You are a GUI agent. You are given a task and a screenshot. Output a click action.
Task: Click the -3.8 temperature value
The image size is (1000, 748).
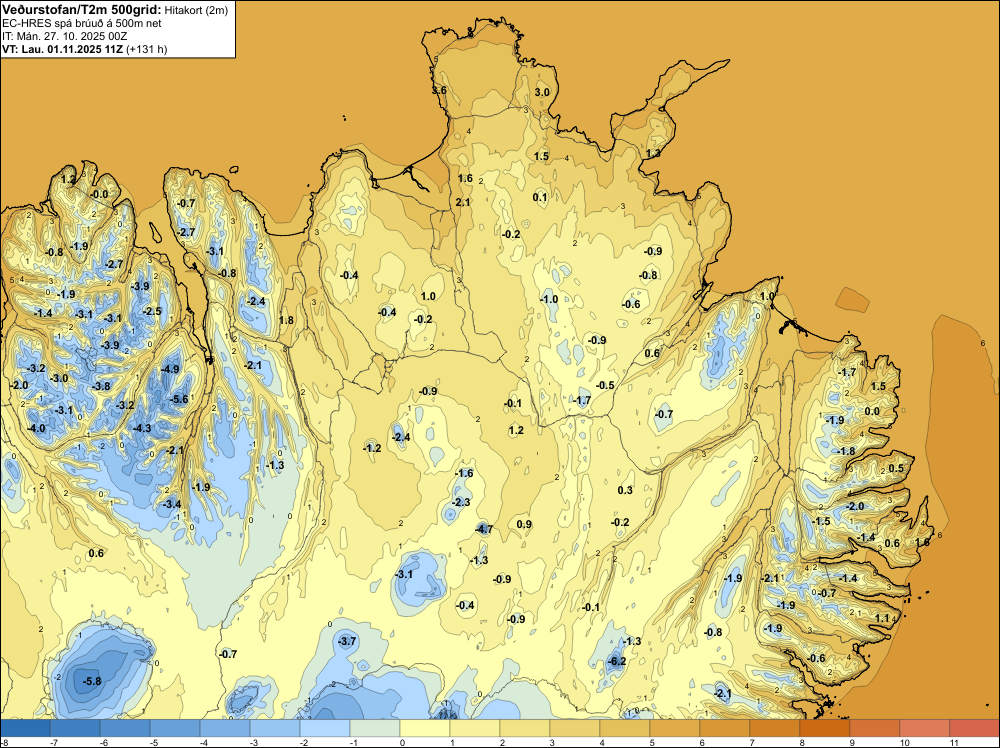[101, 386]
